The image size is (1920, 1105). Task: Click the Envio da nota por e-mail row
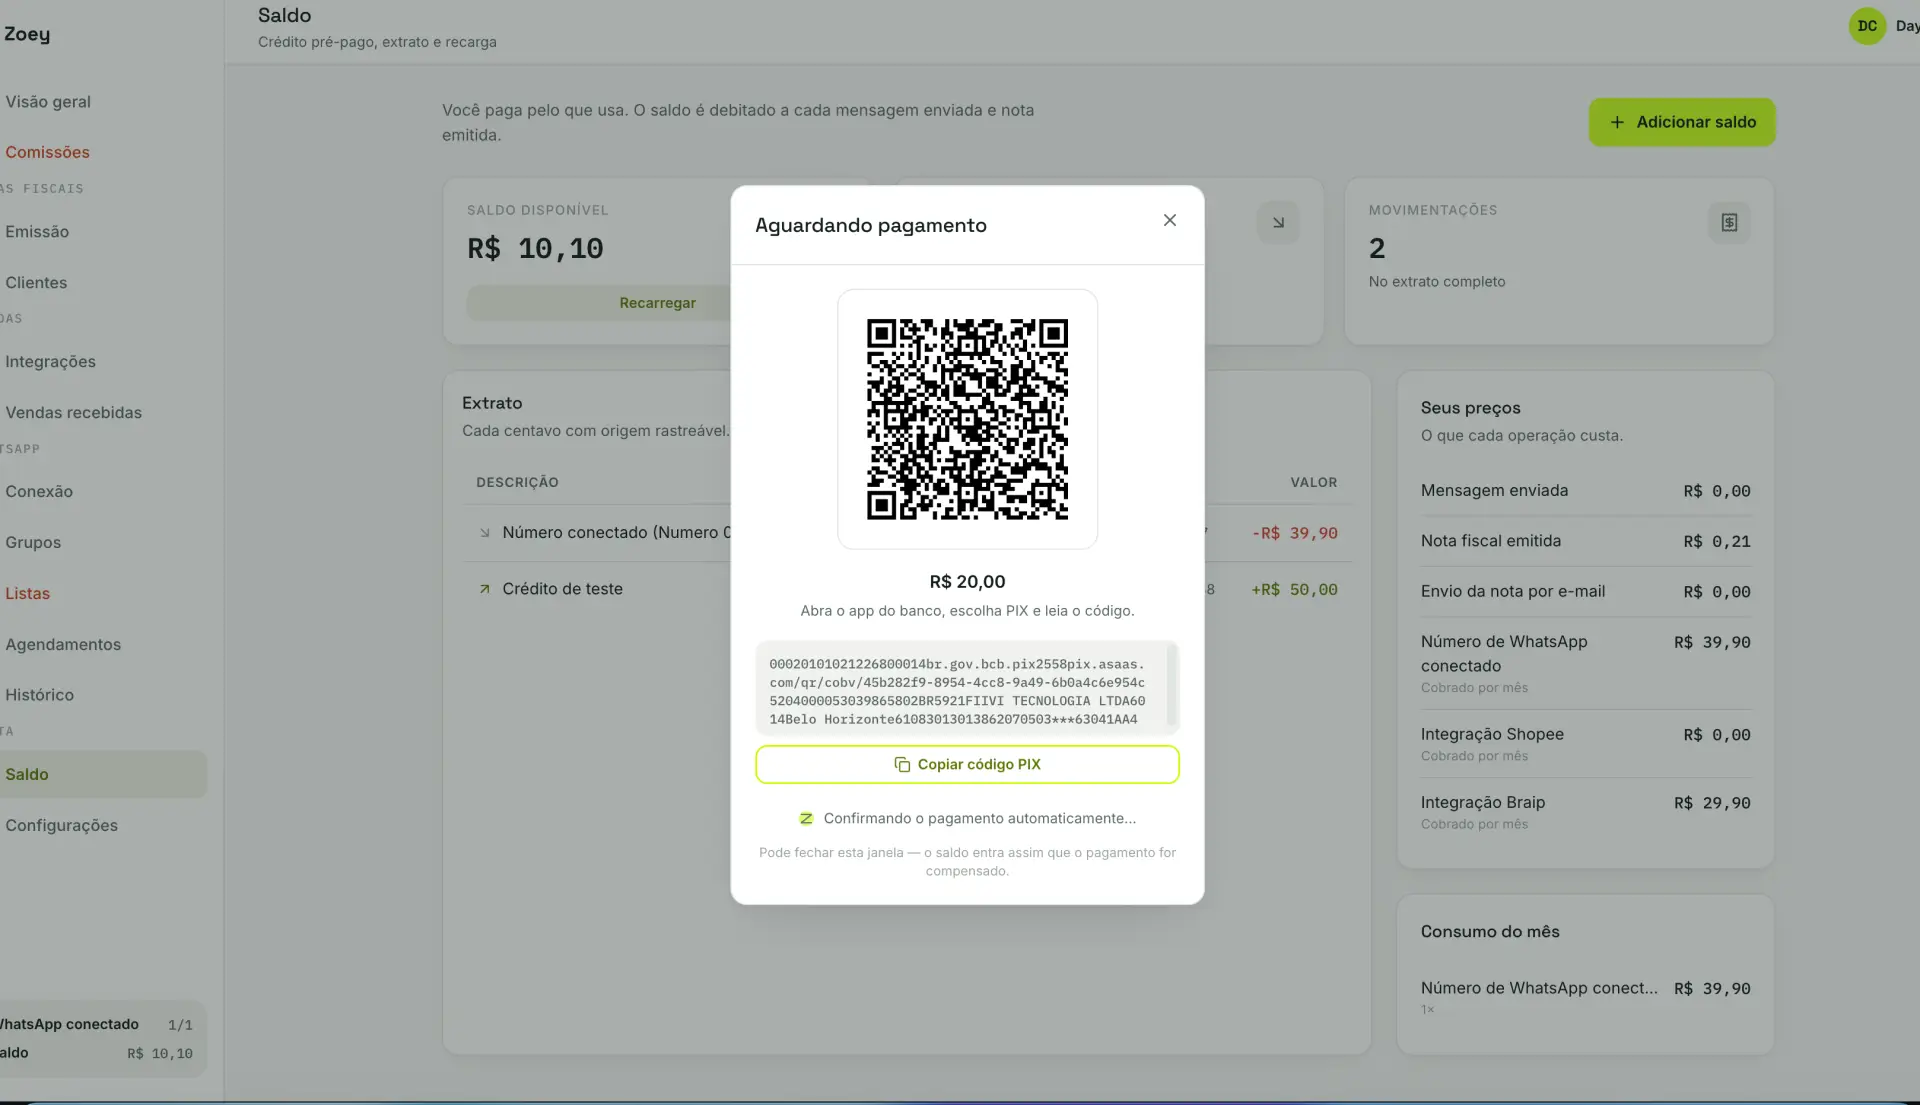click(x=1585, y=591)
